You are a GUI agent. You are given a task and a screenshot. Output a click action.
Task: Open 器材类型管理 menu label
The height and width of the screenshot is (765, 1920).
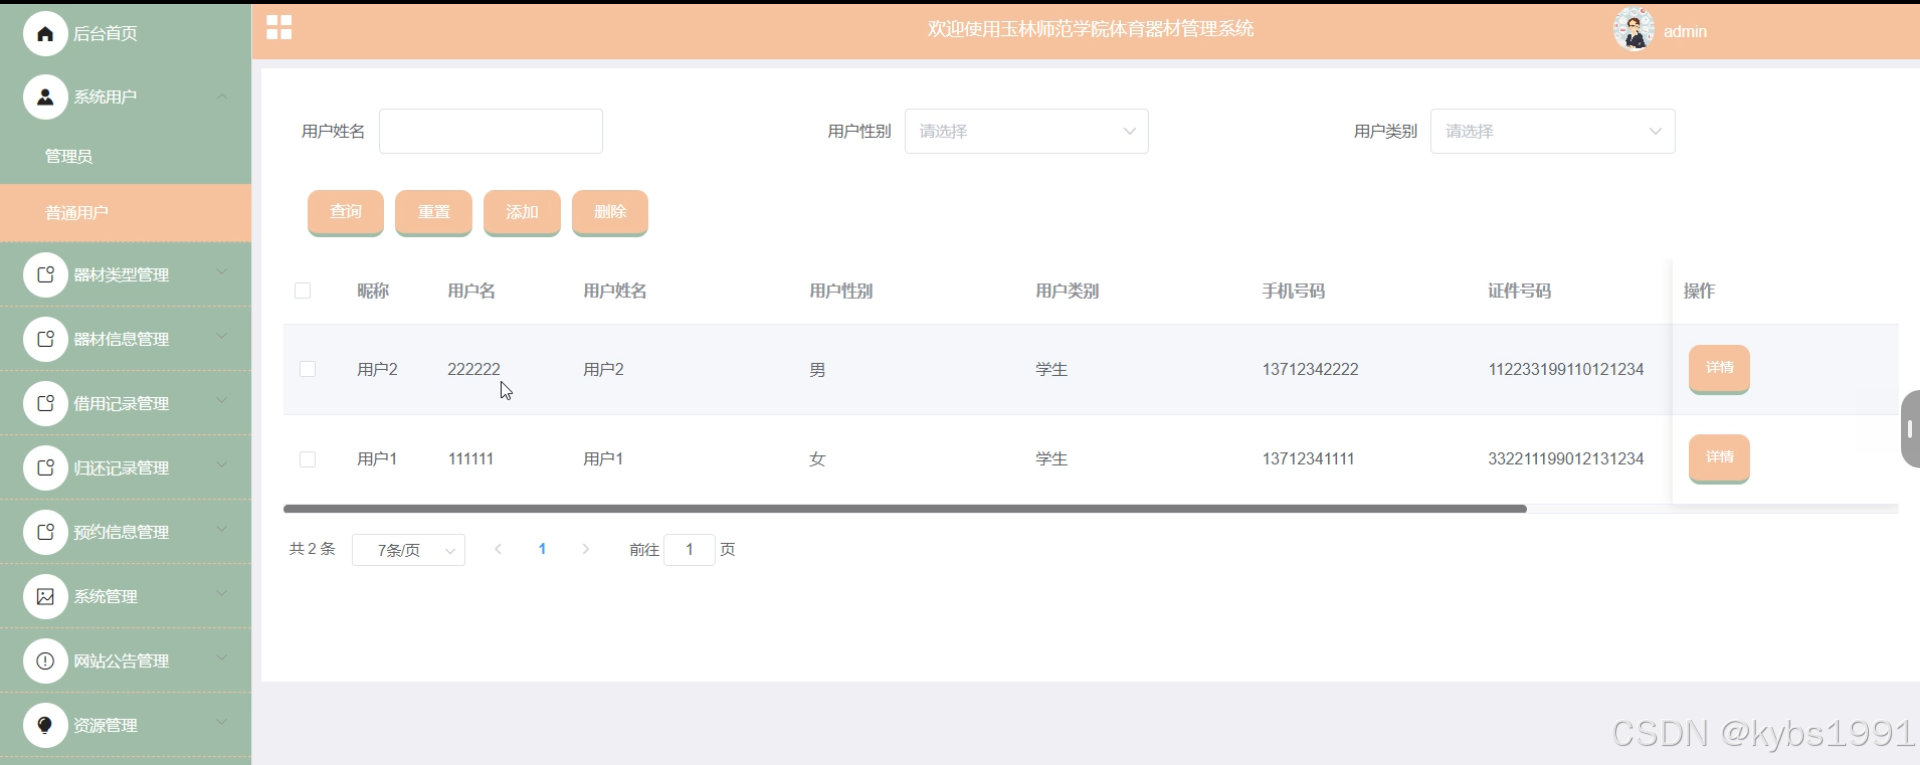[x=121, y=275]
